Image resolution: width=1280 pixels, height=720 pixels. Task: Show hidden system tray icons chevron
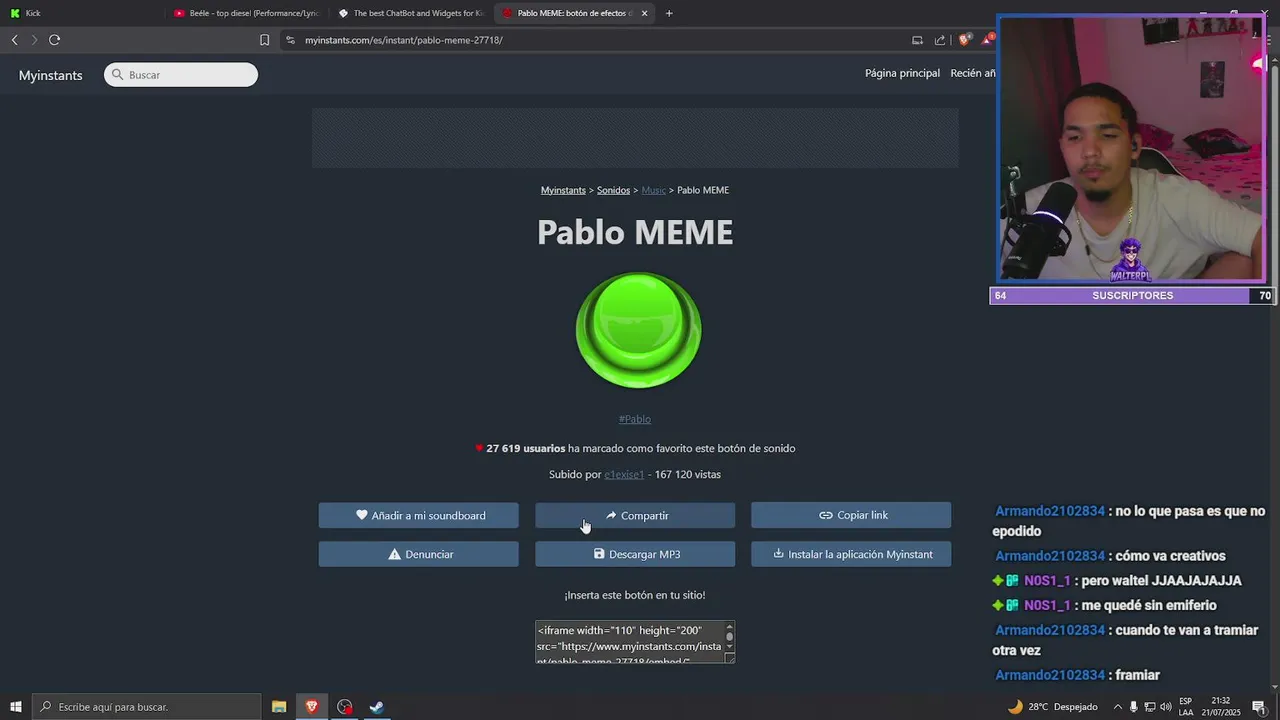click(1118, 707)
